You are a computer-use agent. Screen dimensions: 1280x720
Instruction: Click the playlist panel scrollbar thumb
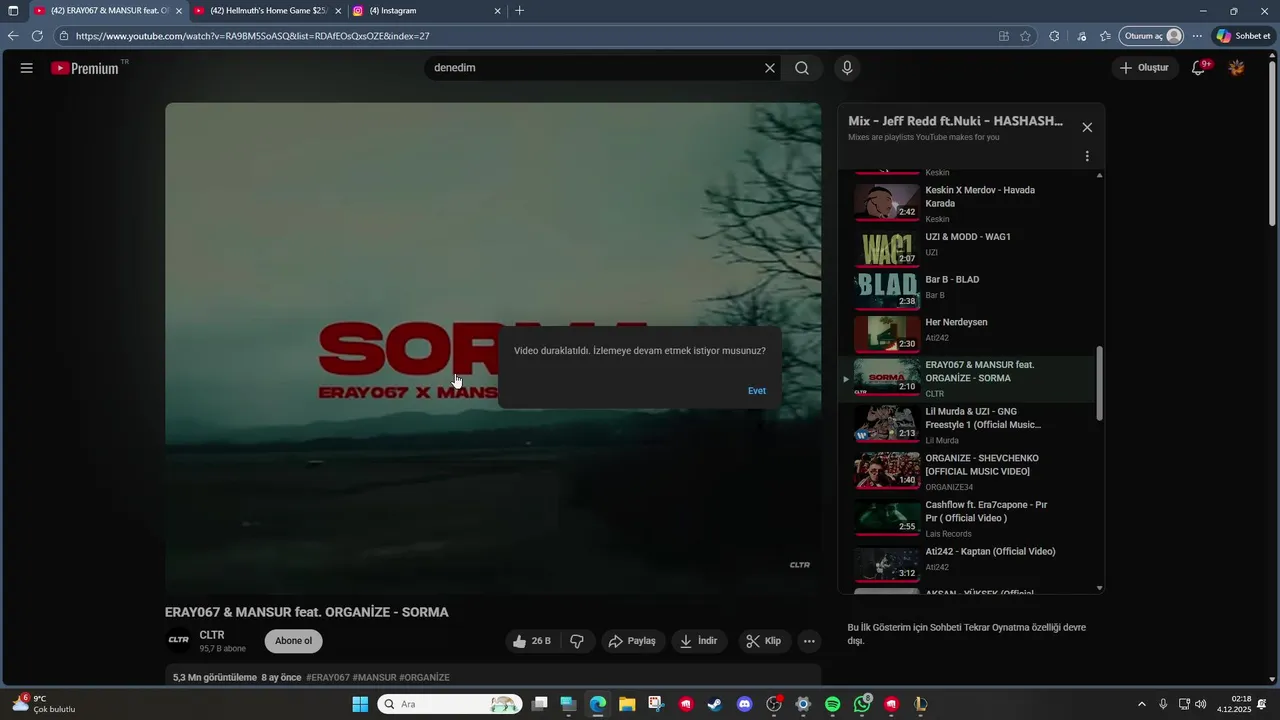click(1100, 384)
